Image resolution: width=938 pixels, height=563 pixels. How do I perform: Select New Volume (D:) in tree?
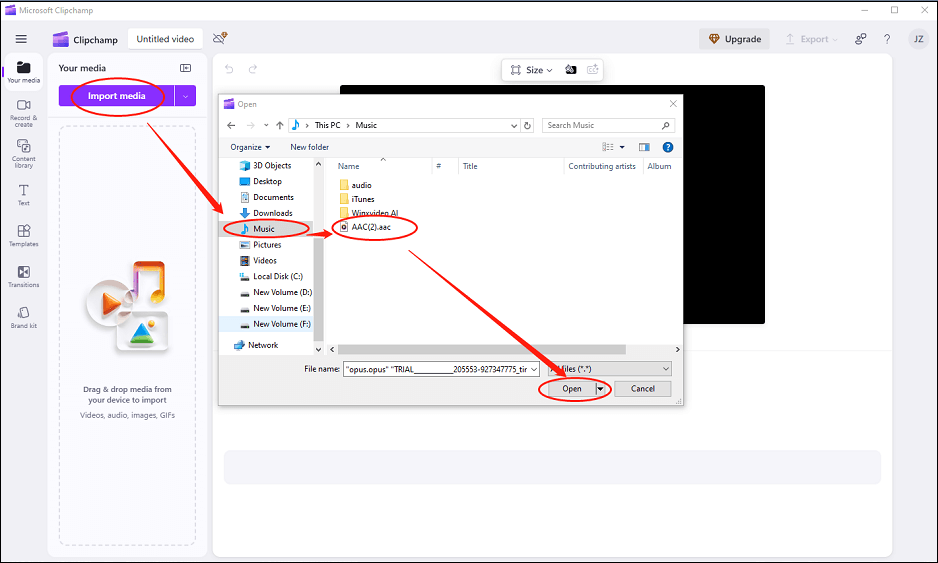[276, 293]
